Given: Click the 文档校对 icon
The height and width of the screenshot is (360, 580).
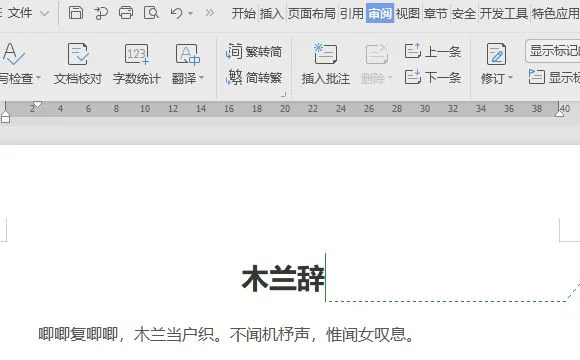Looking at the screenshot, I should coord(78,54).
